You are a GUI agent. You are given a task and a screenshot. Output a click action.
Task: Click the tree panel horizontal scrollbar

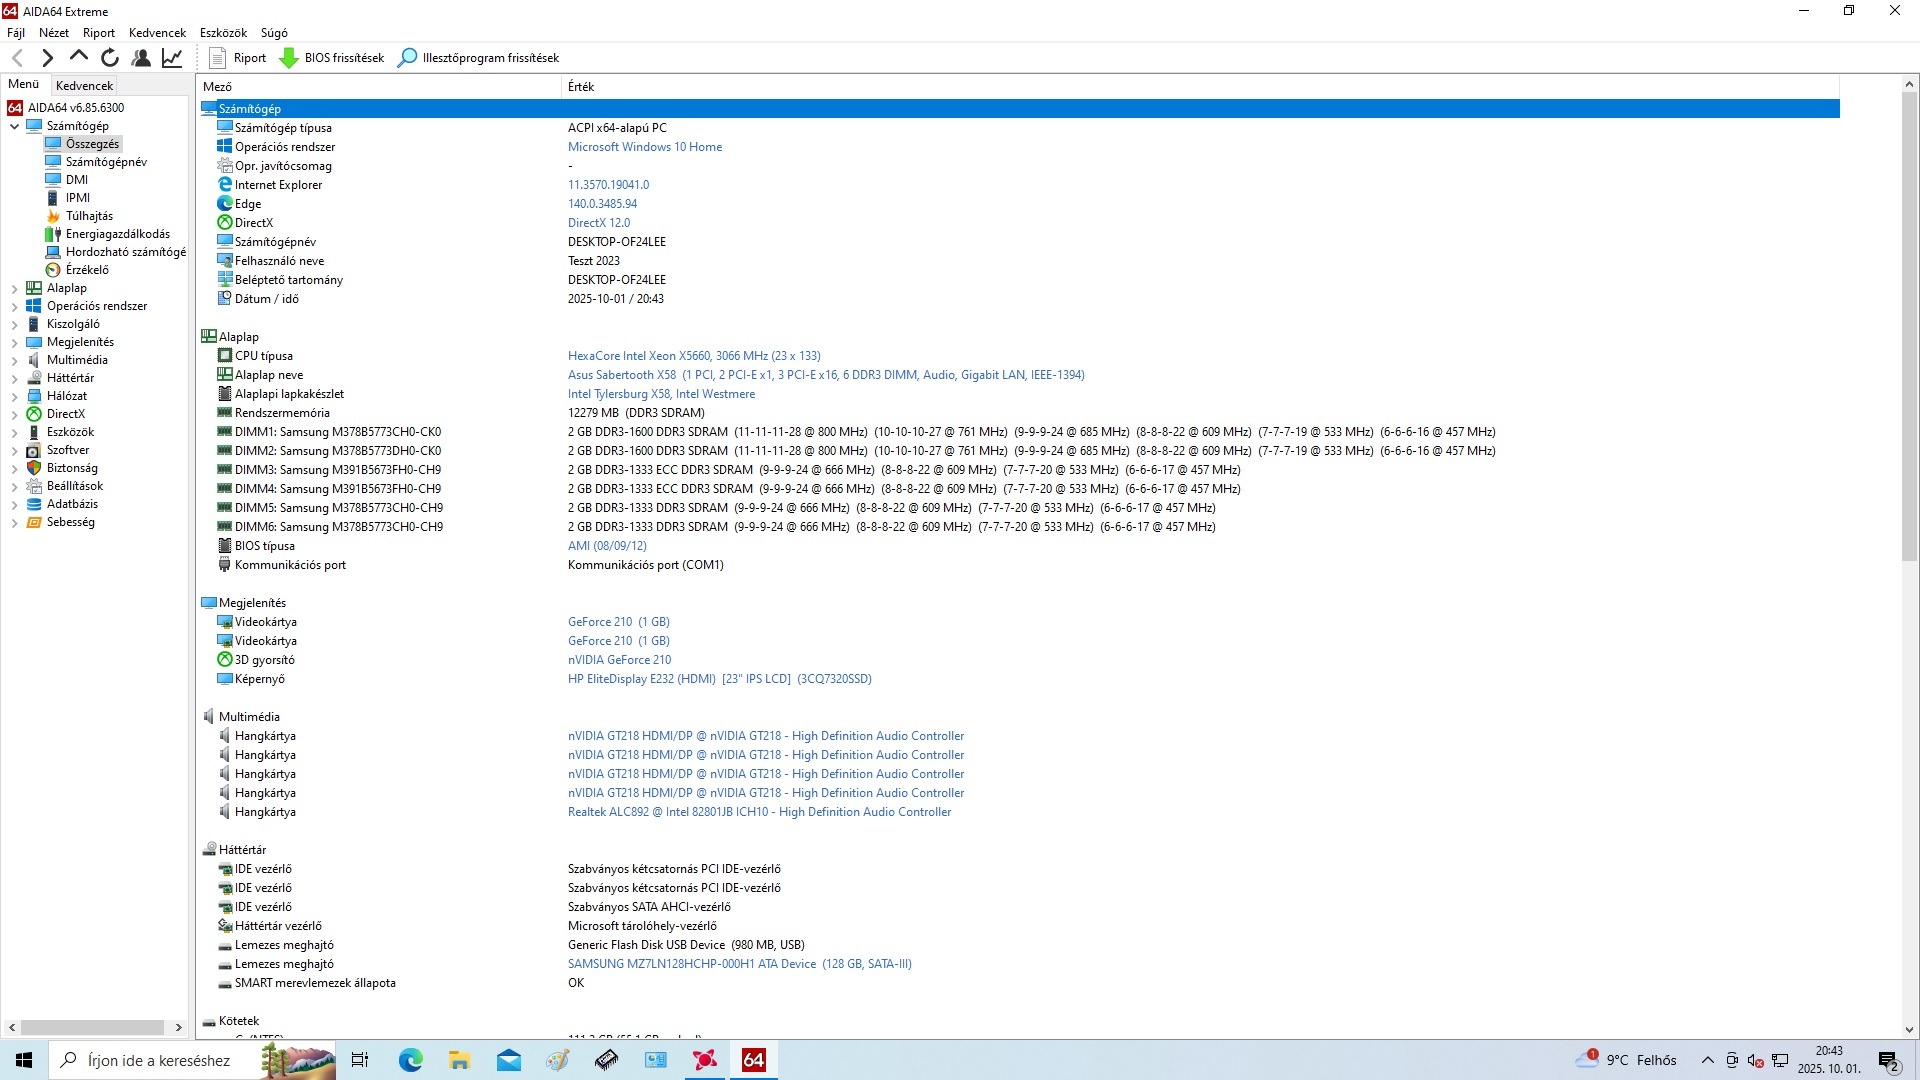pyautogui.click(x=92, y=1027)
